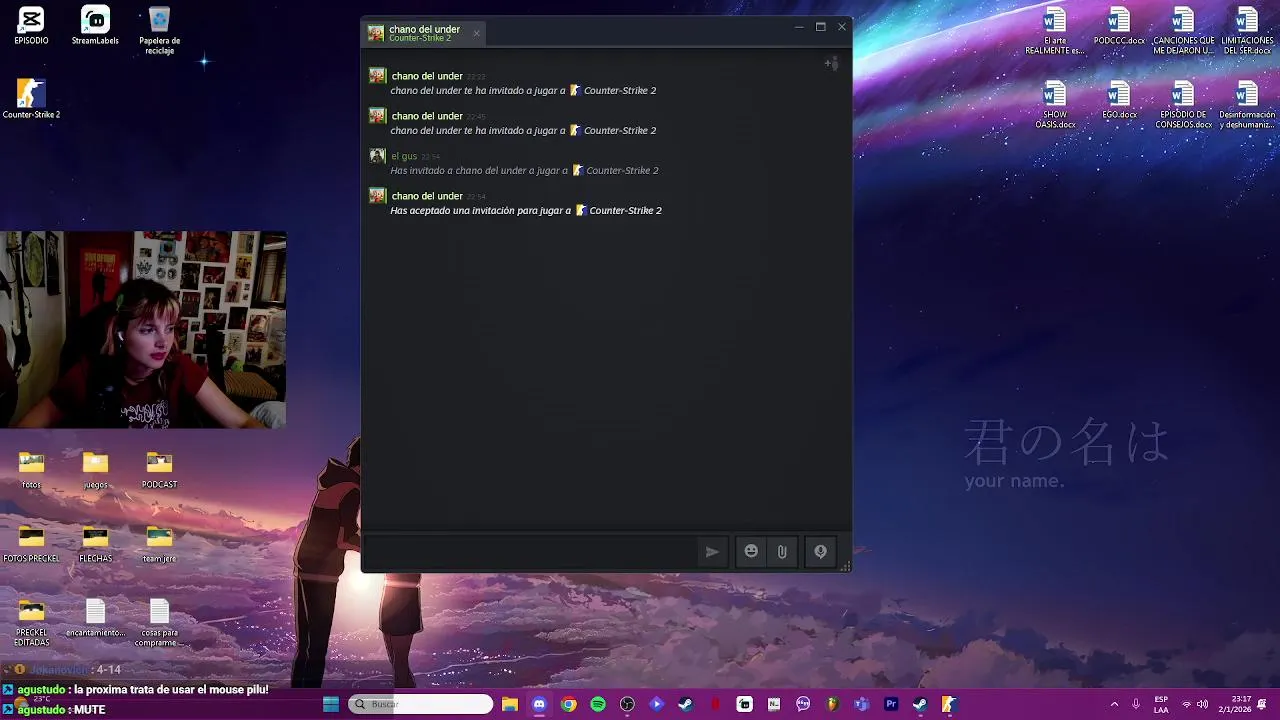The image size is (1280, 720).
Task: Open Adobe Premiere Pro from the taskbar
Action: [x=891, y=704]
